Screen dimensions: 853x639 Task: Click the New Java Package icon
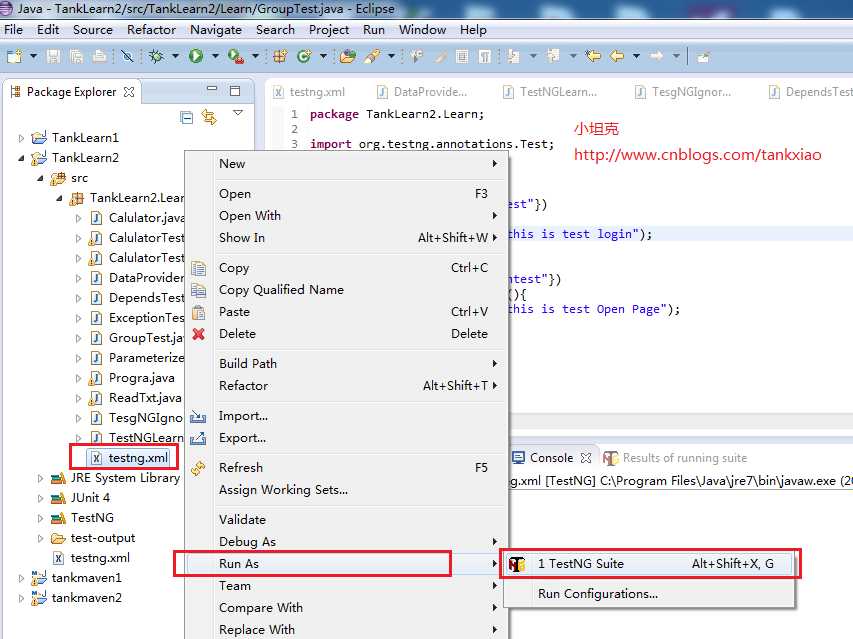pos(280,56)
